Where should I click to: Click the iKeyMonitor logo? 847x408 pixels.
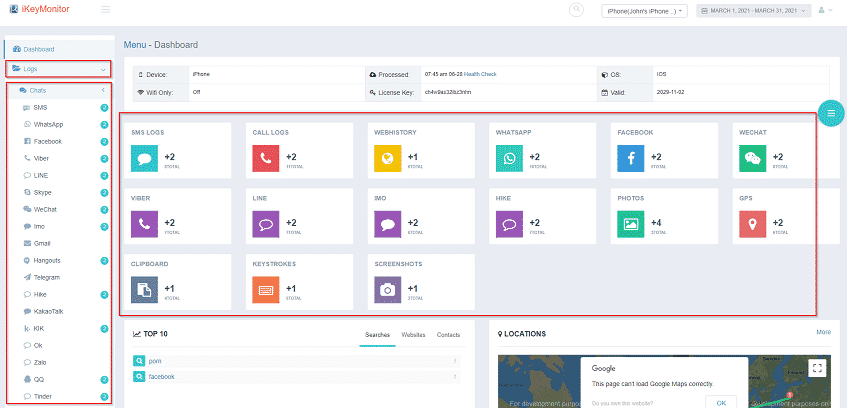tap(39, 9)
